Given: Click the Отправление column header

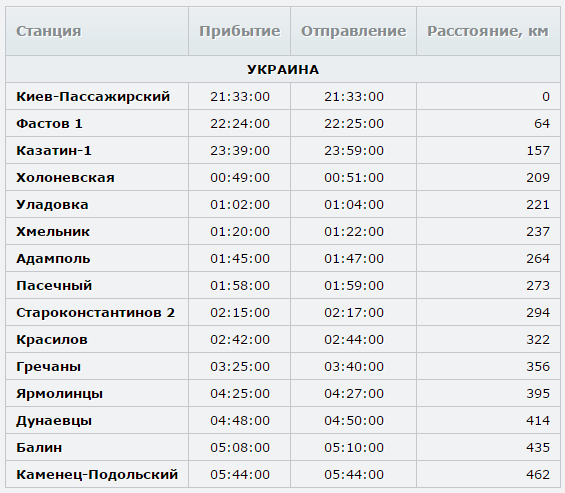Looking at the screenshot, I should tap(353, 31).
